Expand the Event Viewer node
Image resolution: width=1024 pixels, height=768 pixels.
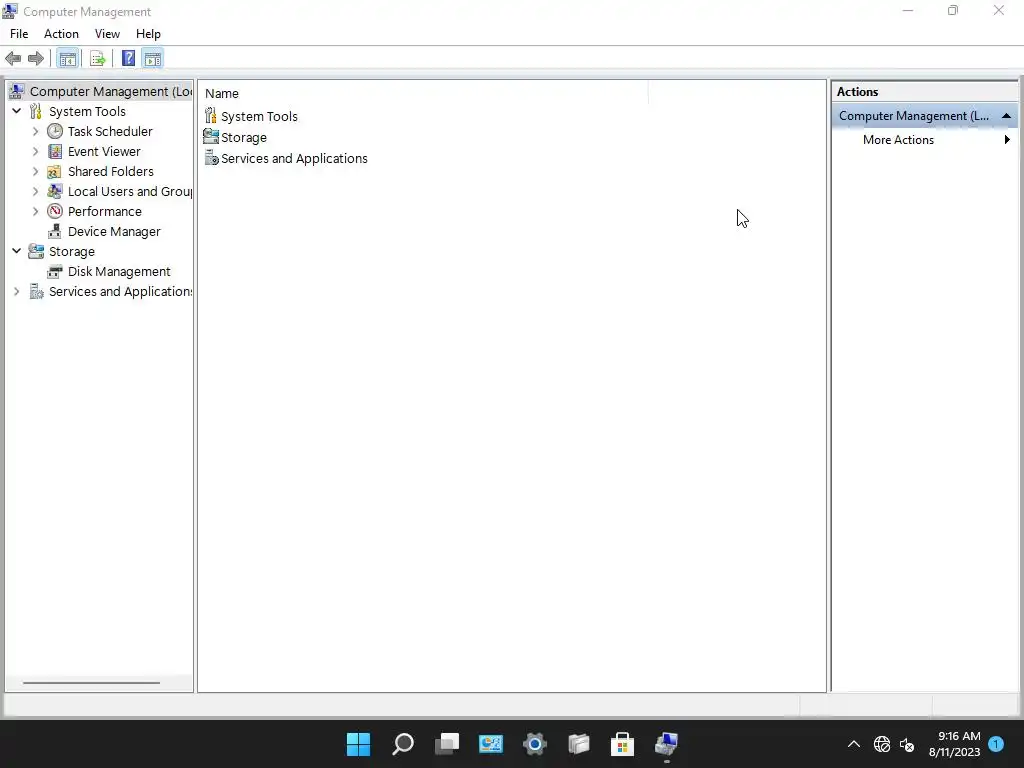coord(36,152)
